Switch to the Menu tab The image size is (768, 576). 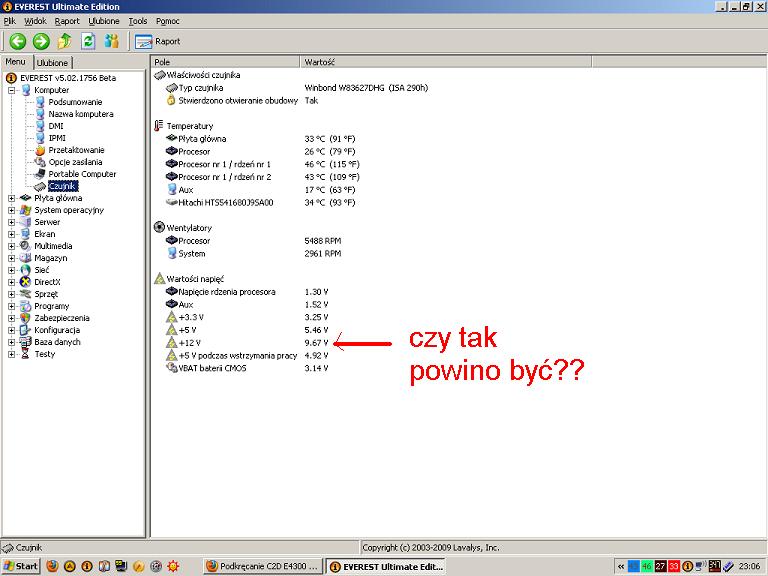[15, 62]
